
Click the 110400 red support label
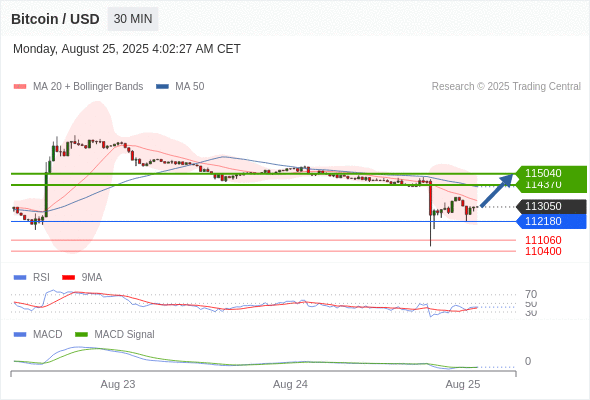pyautogui.click(x=543, y=251)
